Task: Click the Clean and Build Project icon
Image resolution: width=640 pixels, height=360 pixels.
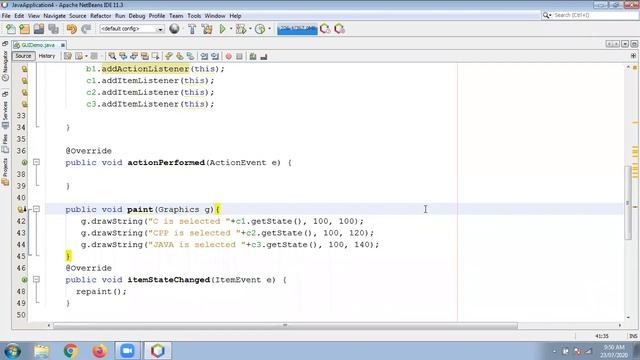Action: pyautogui.click(x=207, y=29)
